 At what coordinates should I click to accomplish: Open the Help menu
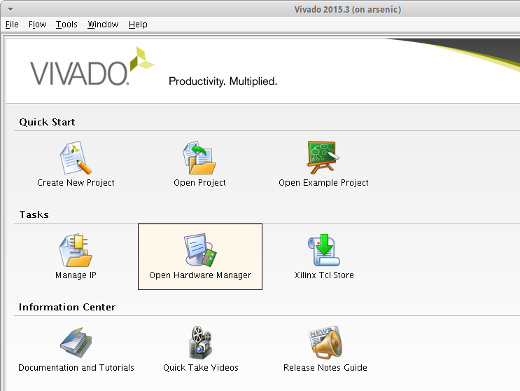point(138,24)
